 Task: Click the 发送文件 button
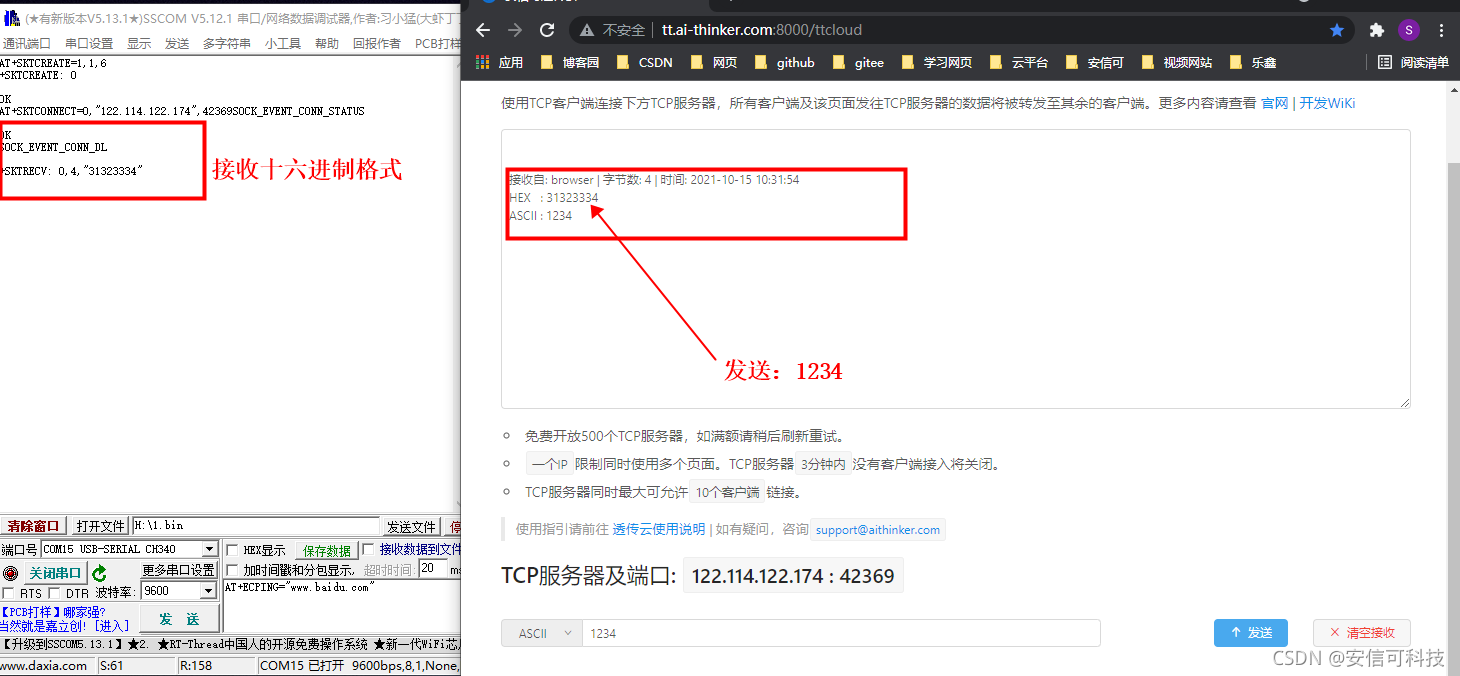412,527
